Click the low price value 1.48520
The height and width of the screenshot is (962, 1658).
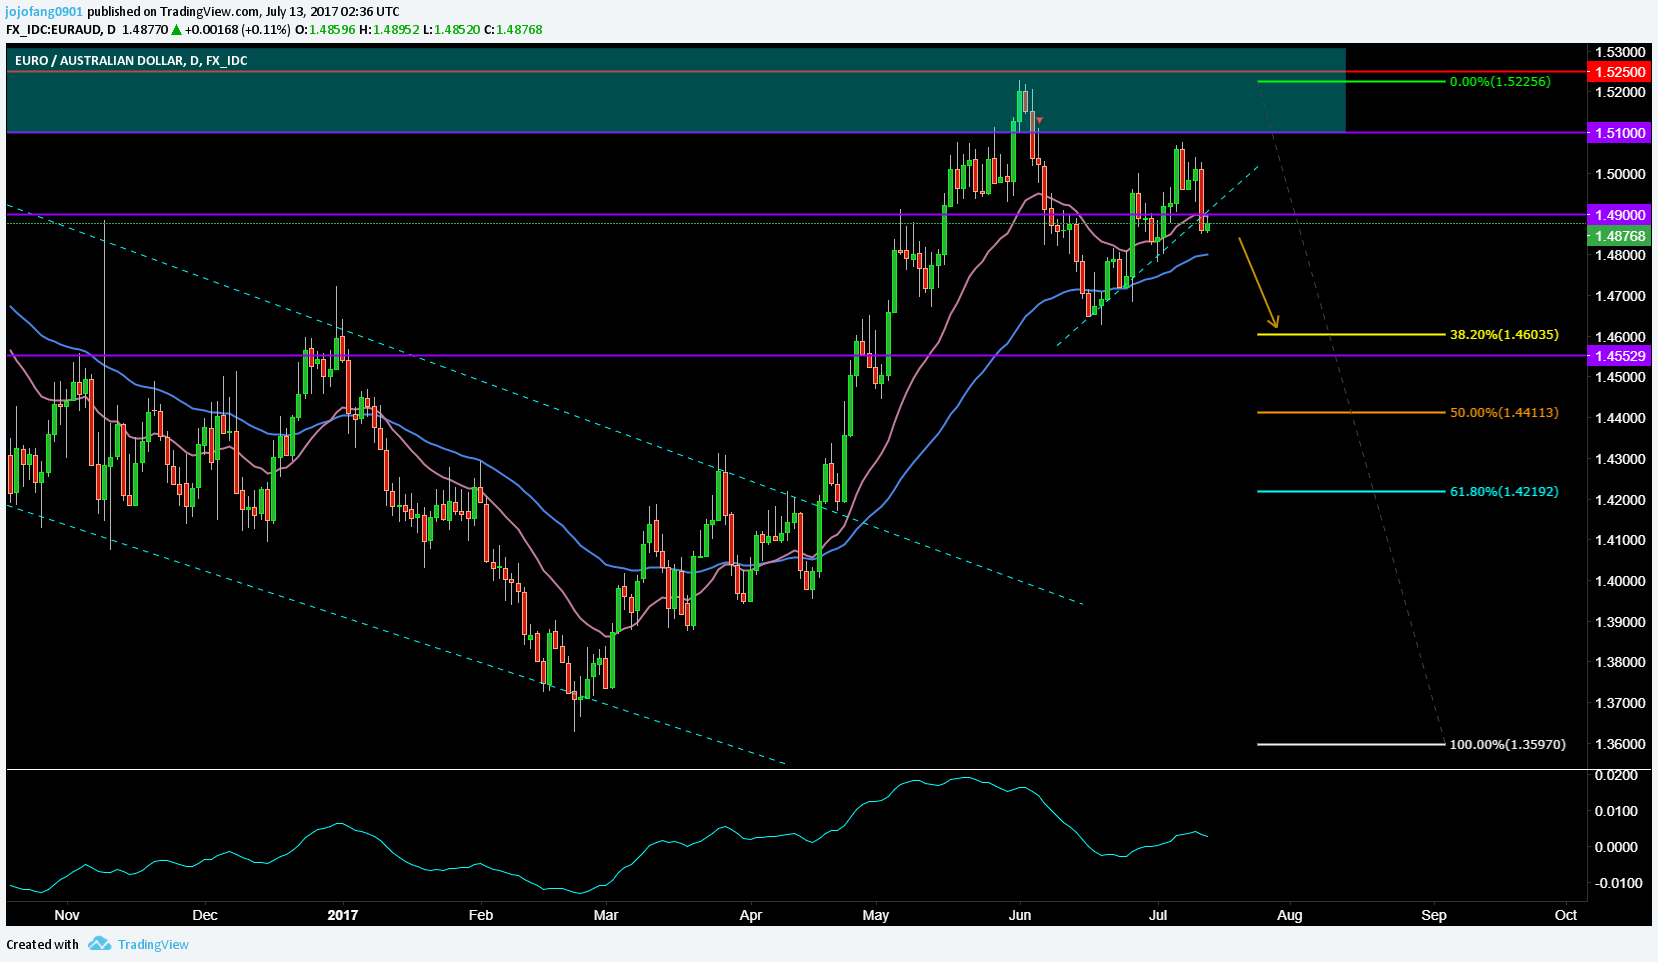pos(457,30)
